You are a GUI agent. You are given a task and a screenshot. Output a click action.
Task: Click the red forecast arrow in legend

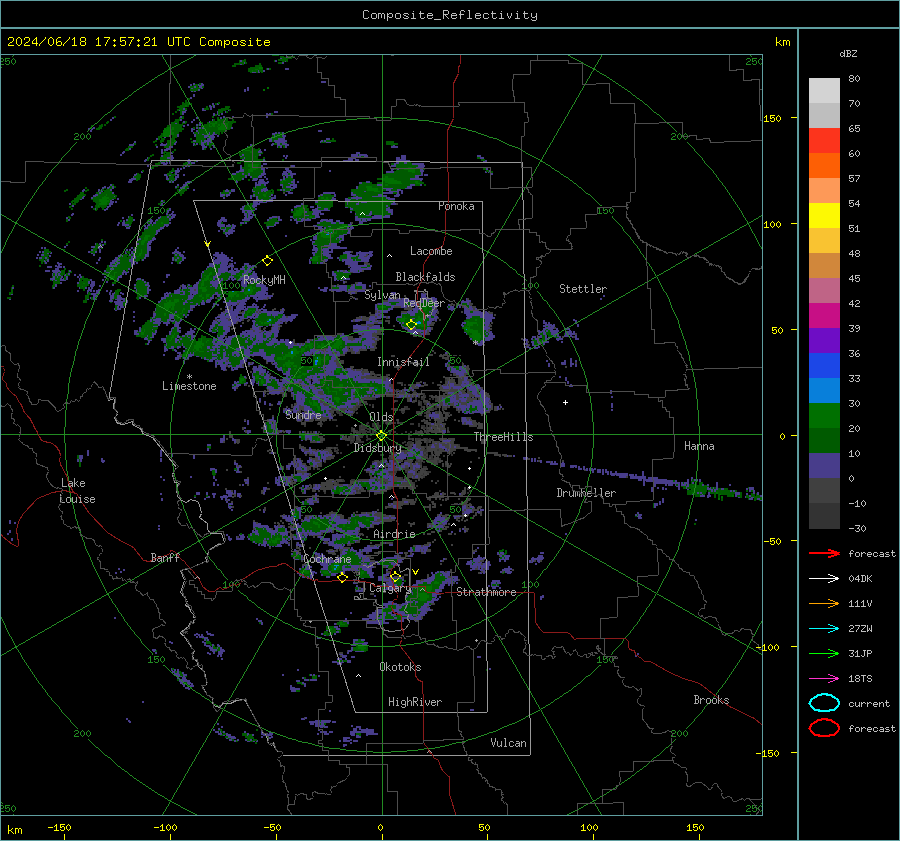coord(824,553)
